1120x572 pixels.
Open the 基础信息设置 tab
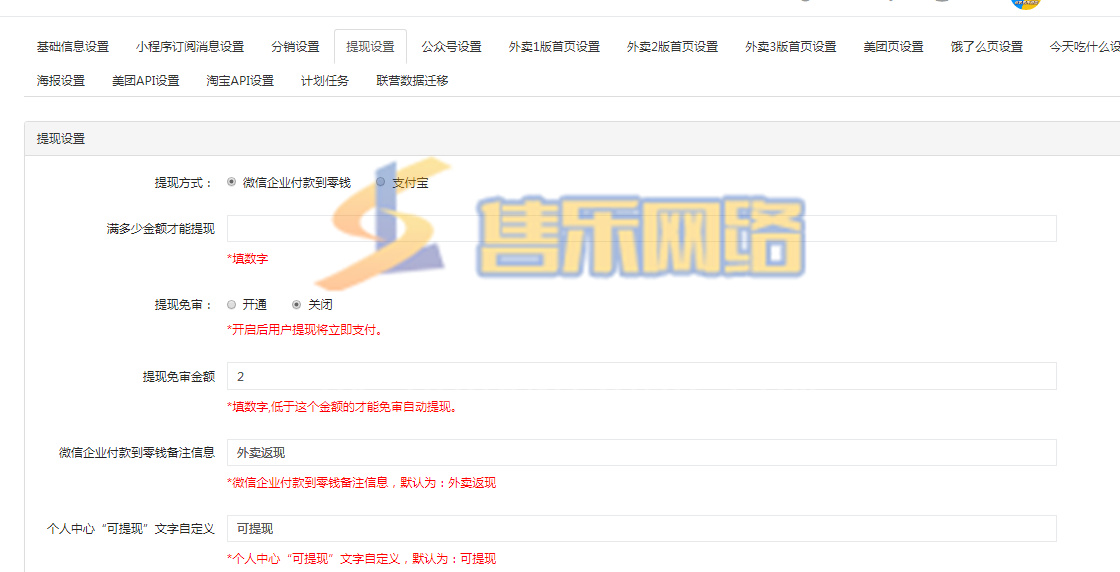(x=73, y=47)
